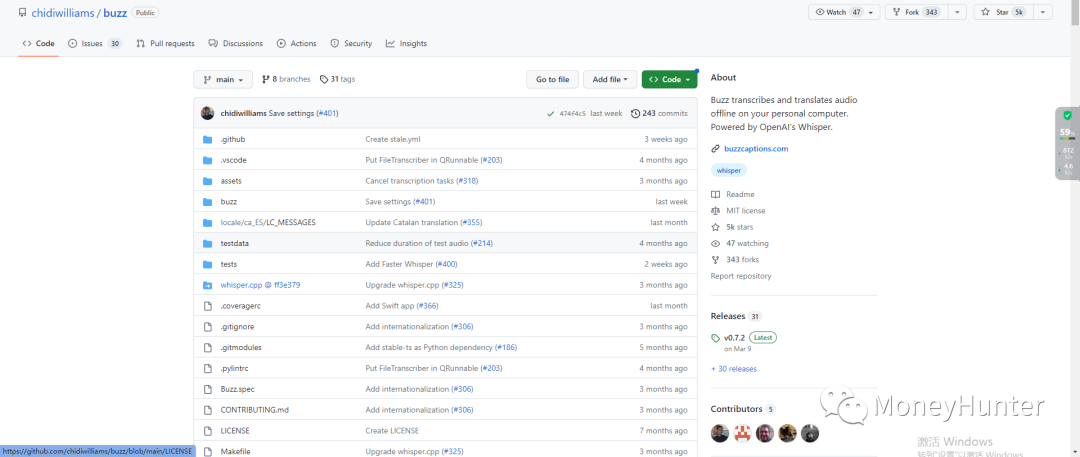The height and width of the screenshot is (457, 1080).
Task: Click the whisper topic tag
Action: pos(729,170)
